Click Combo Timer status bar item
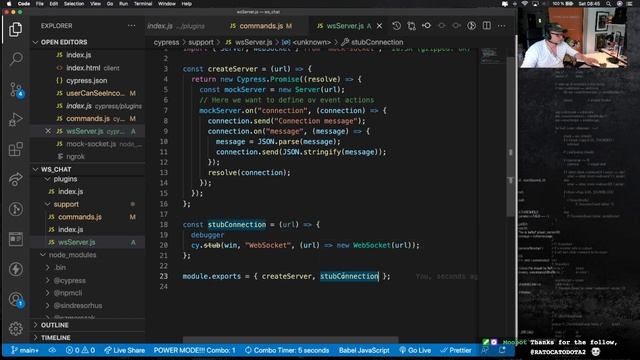 (287, 350)
